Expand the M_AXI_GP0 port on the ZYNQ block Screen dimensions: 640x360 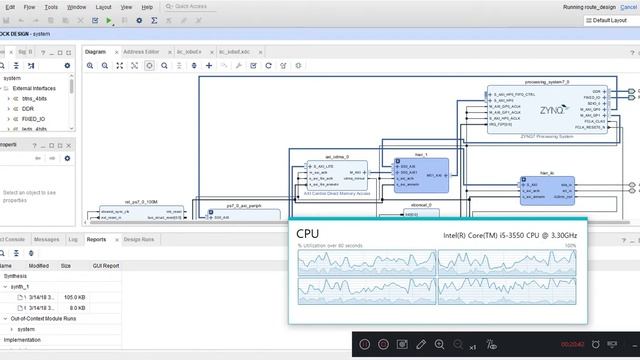pos(604,109)
